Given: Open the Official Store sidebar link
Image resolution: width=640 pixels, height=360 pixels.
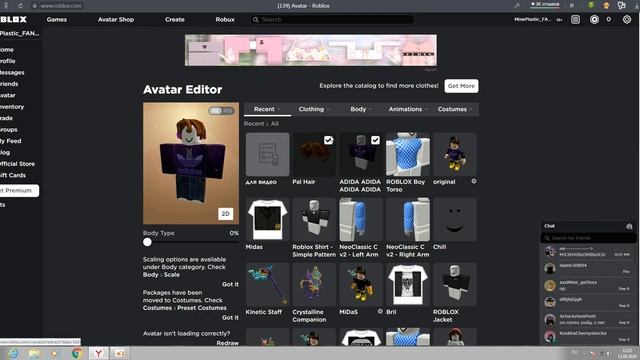Looking at the screenshot, I should click(18, 164).
